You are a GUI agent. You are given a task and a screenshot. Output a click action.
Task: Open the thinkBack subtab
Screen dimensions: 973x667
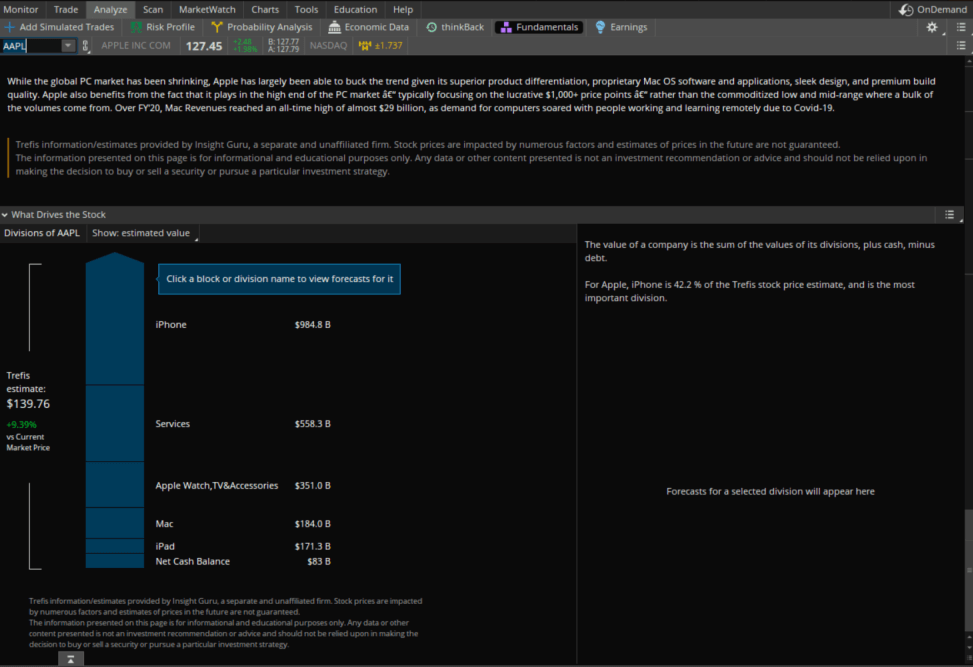[455, 27]
